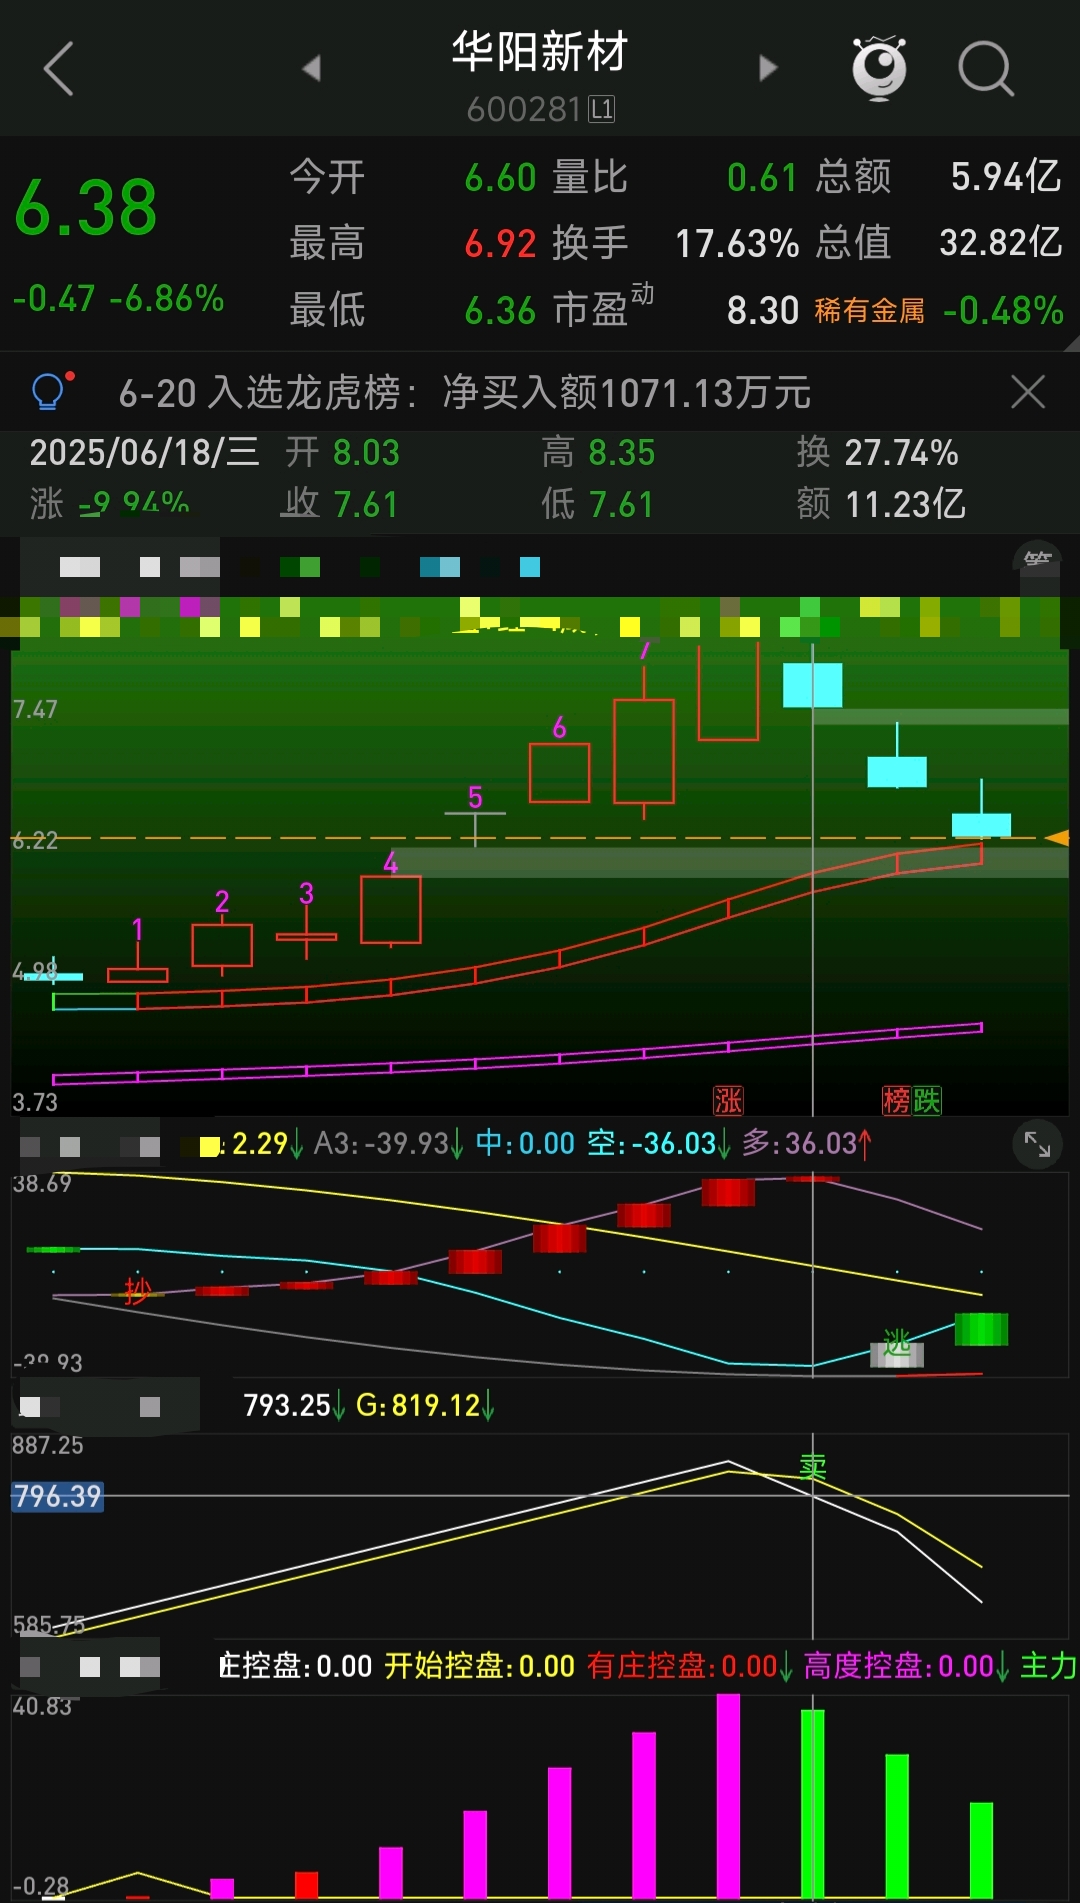Tap the stock name 华阳新材

pyautogui.click(x=540, y=52)
